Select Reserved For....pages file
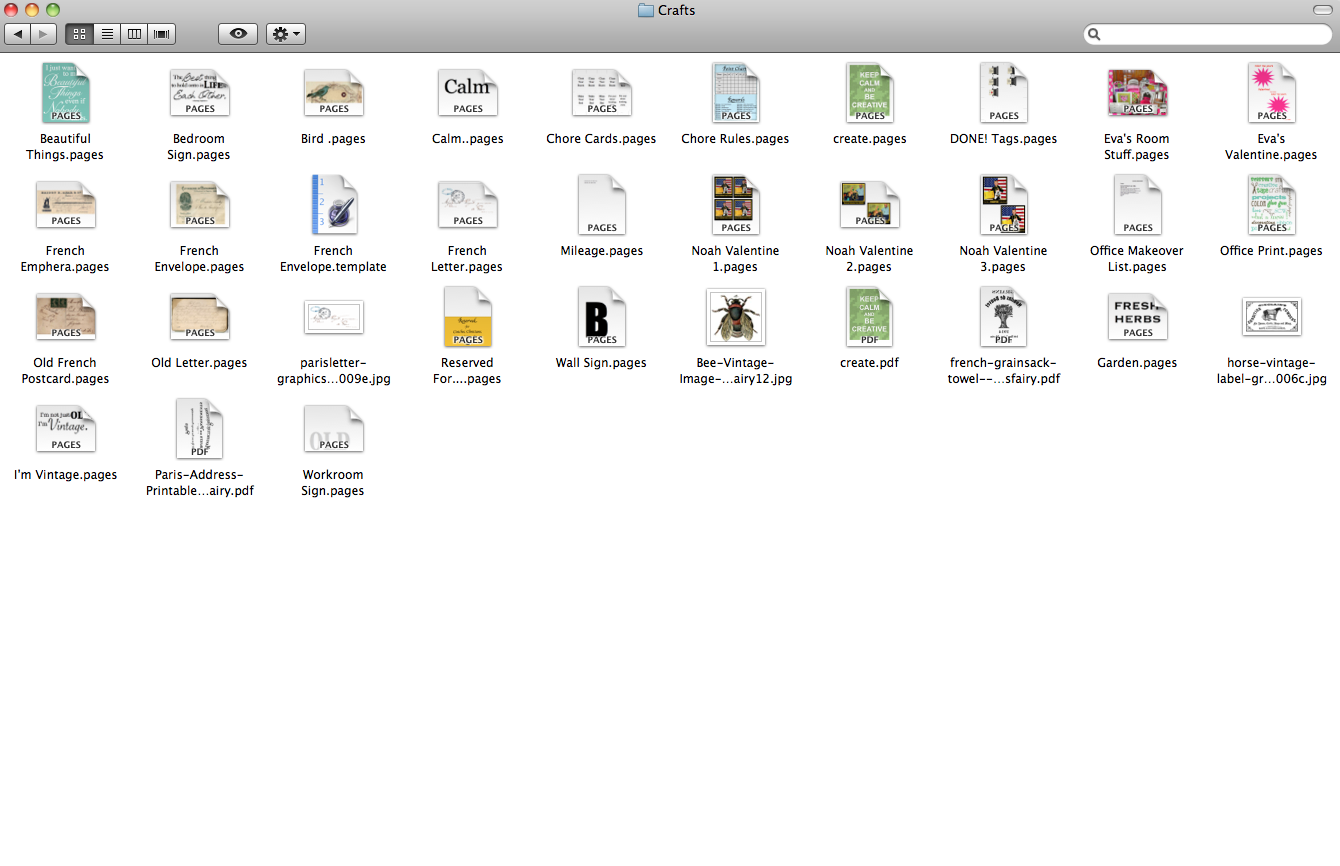The height and width of the screenshot is (866, 1340). click(x=468, y=317)
